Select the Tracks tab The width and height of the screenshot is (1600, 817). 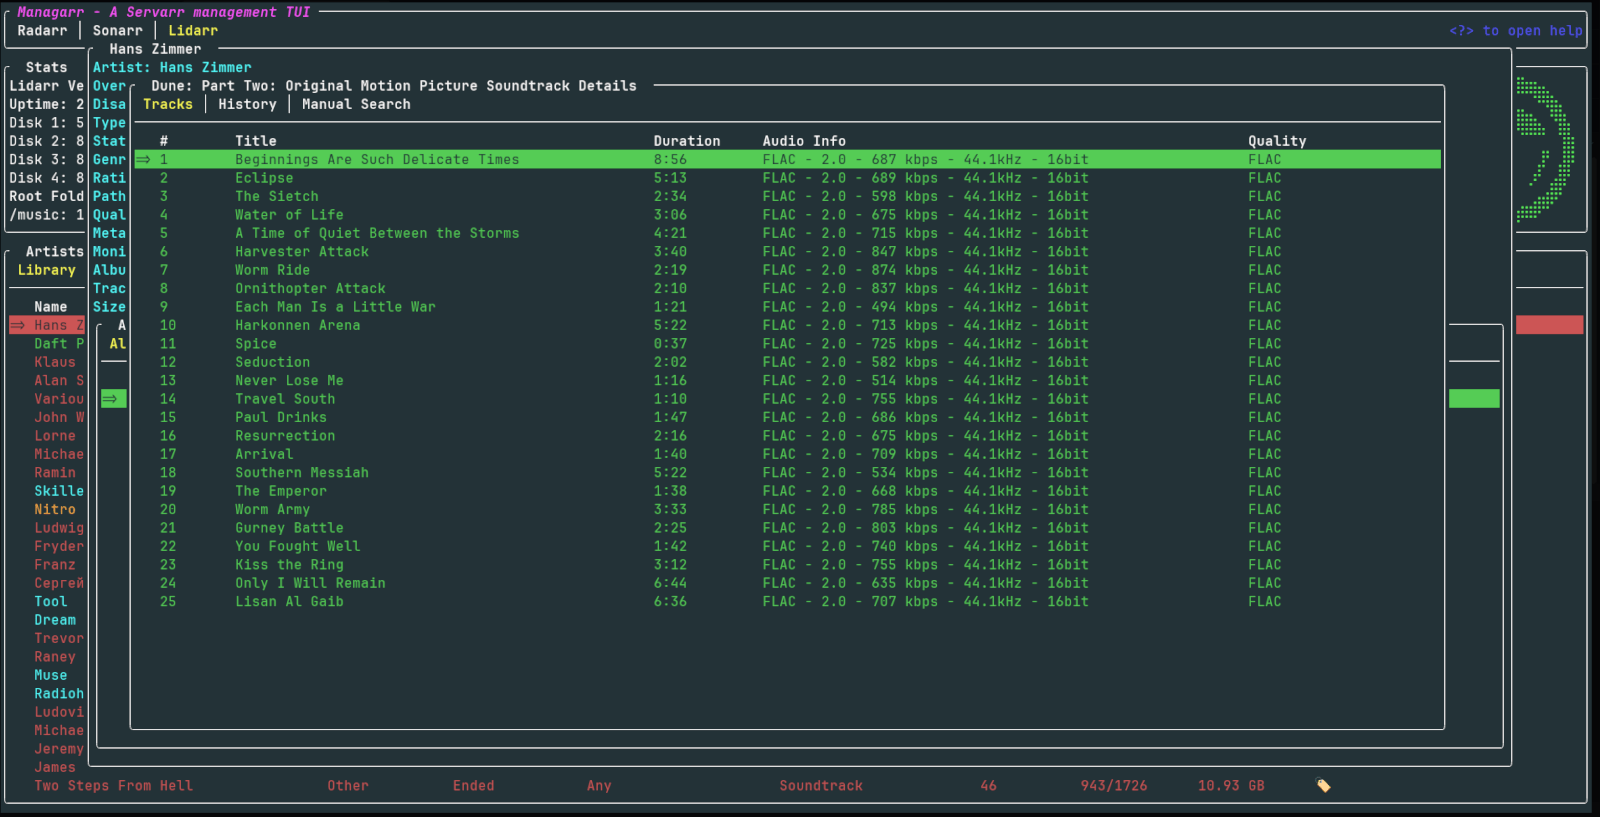[x=167, y=104]
